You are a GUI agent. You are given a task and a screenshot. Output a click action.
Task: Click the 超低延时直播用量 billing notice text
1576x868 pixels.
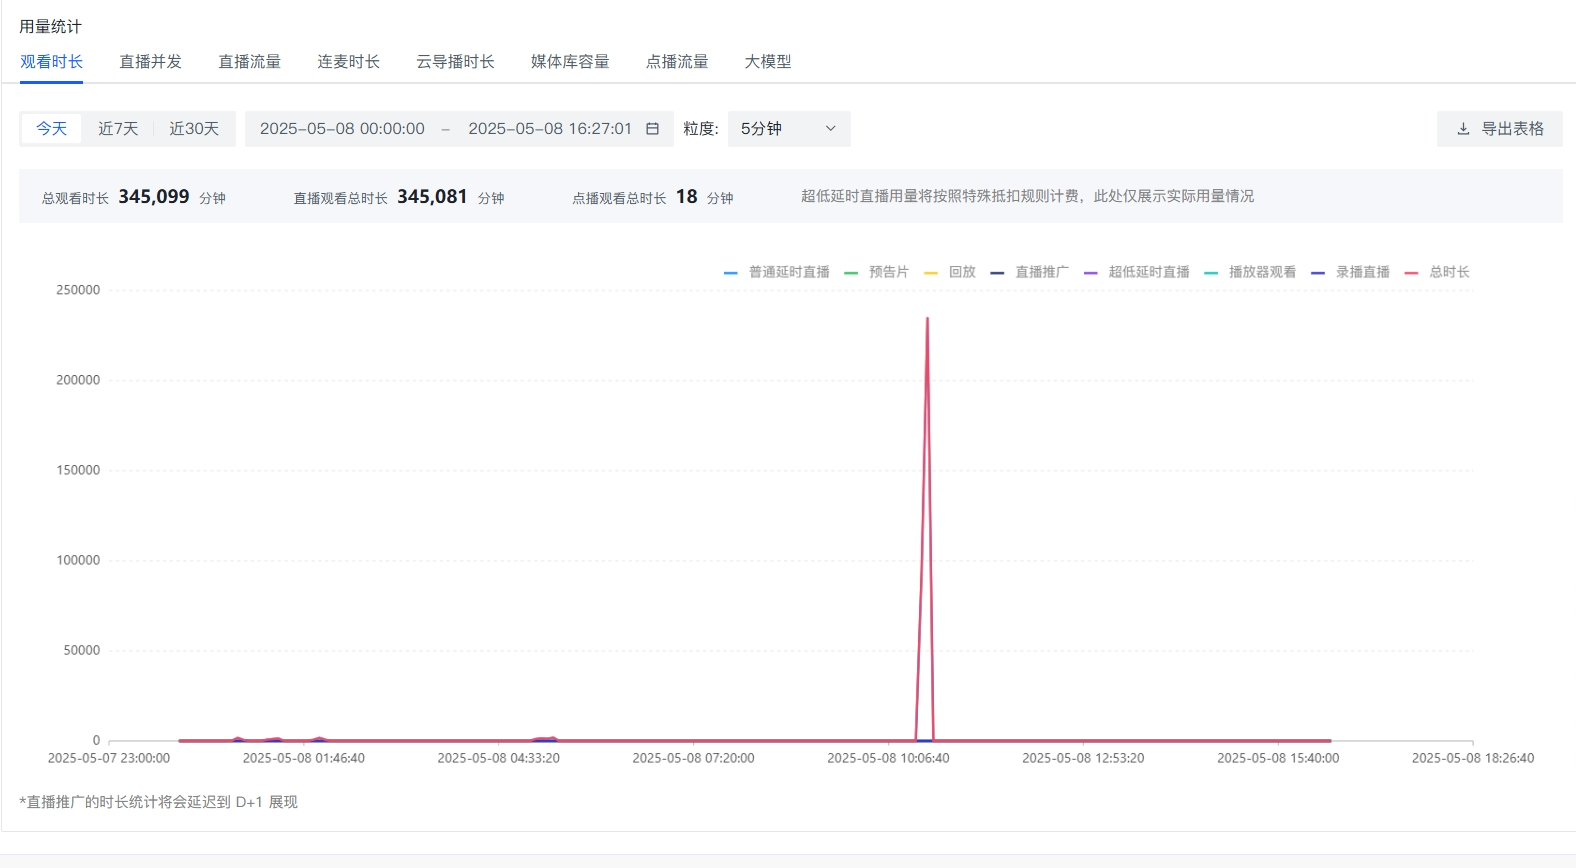point(1027,196)
